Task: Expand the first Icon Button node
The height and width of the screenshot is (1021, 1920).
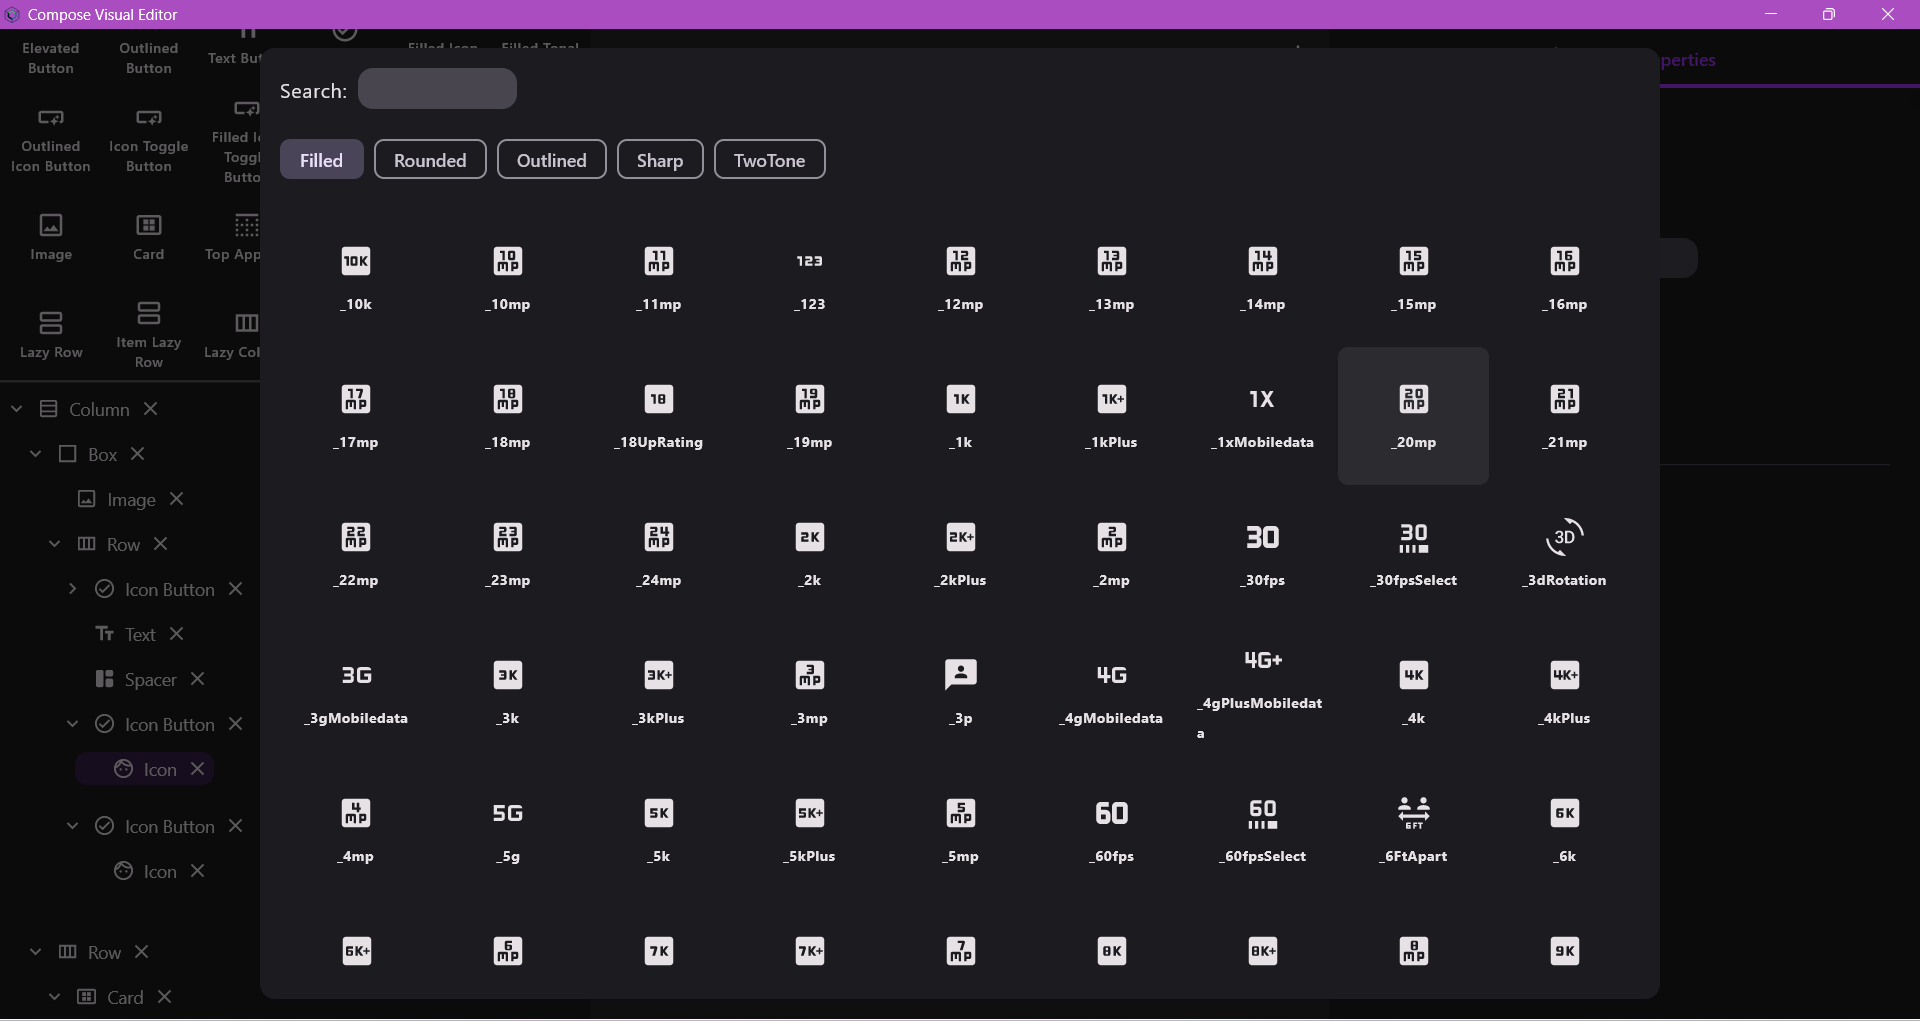Action: coord(71,589)
